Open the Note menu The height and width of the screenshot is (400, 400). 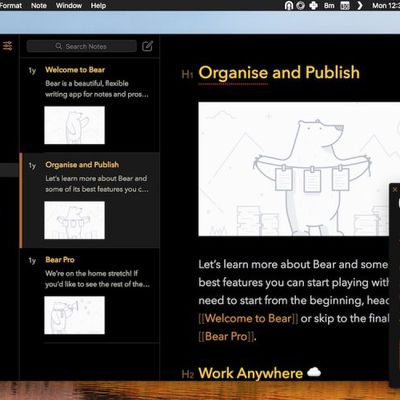(x=39, y=6)
